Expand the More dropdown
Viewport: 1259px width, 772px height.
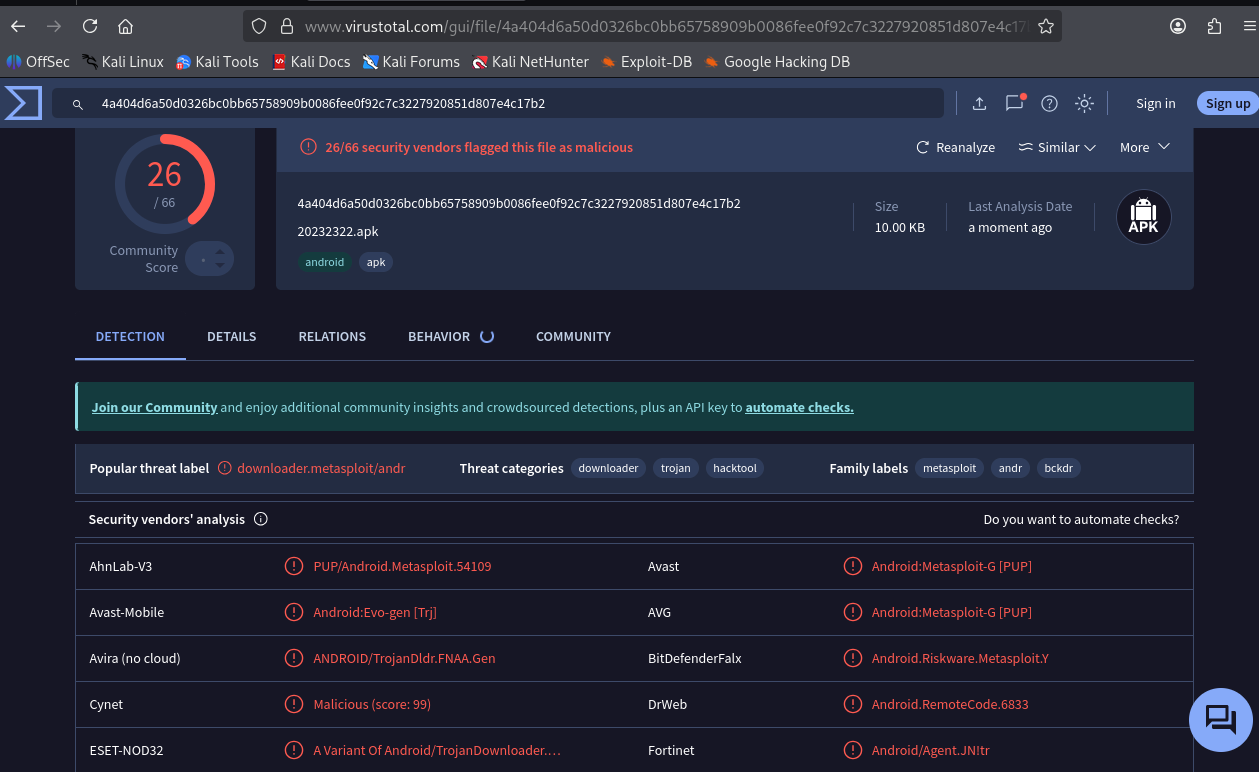[1145, 147]
